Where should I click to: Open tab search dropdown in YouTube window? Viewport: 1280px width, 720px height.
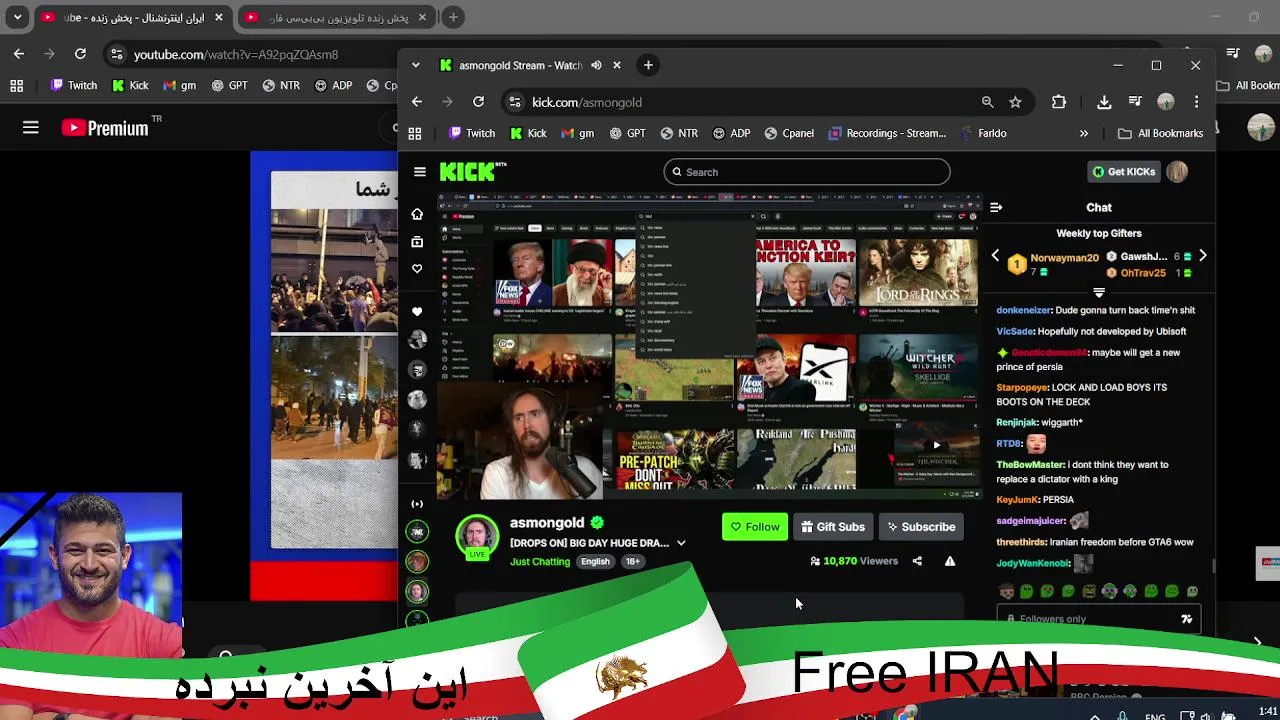(x=17, y=17)
